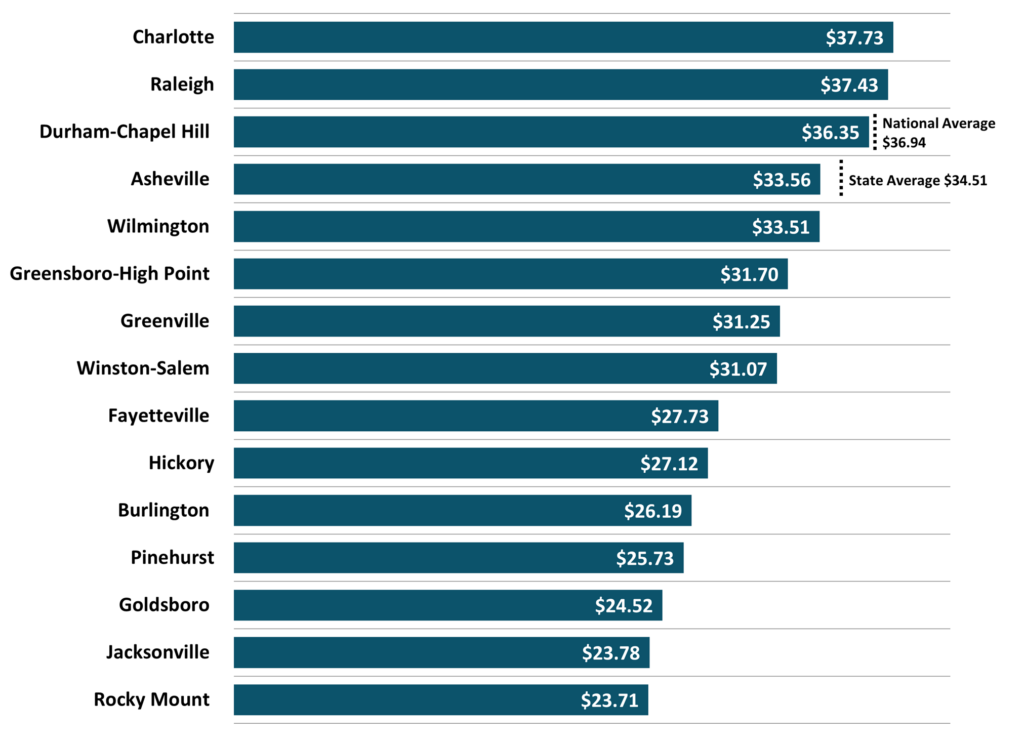This screenshot has height=743, width=1024.
Task: Click the Wilmington $33.51 bar
Action: [x=526, y=226]
